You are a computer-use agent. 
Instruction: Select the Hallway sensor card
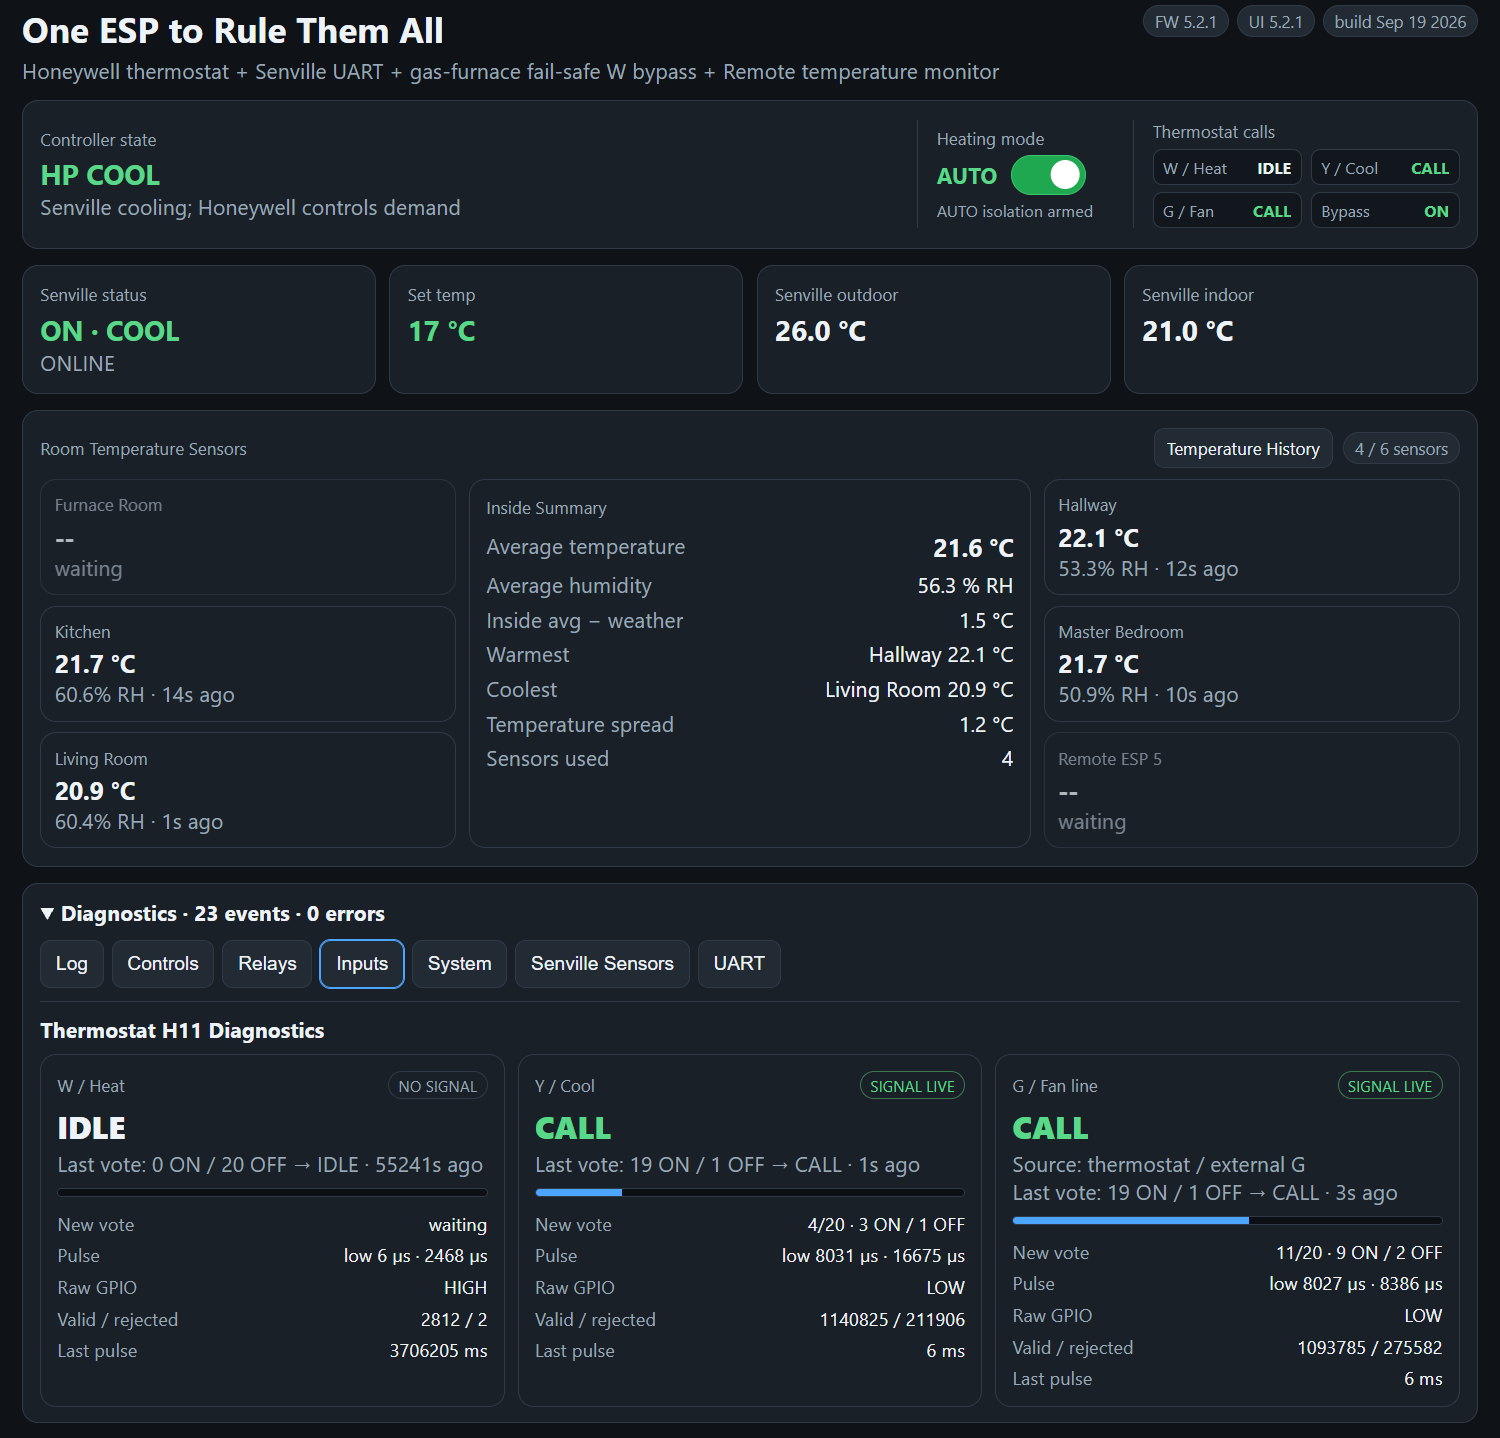click(1252, 537)
